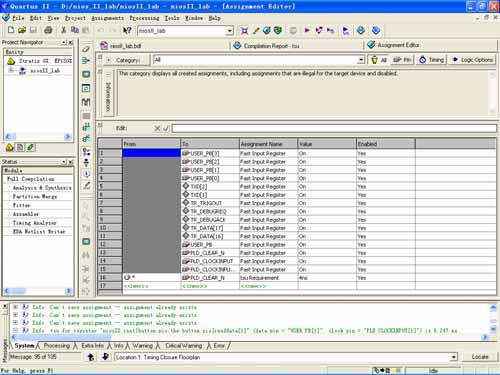Toggle the All filter button
Viewport: 500px width, 375px height.
point(379,60)
